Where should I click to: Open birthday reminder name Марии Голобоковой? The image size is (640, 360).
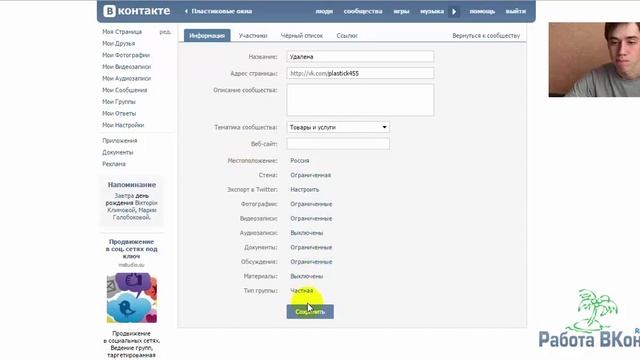pyautogui.click(x=133, y=214)
